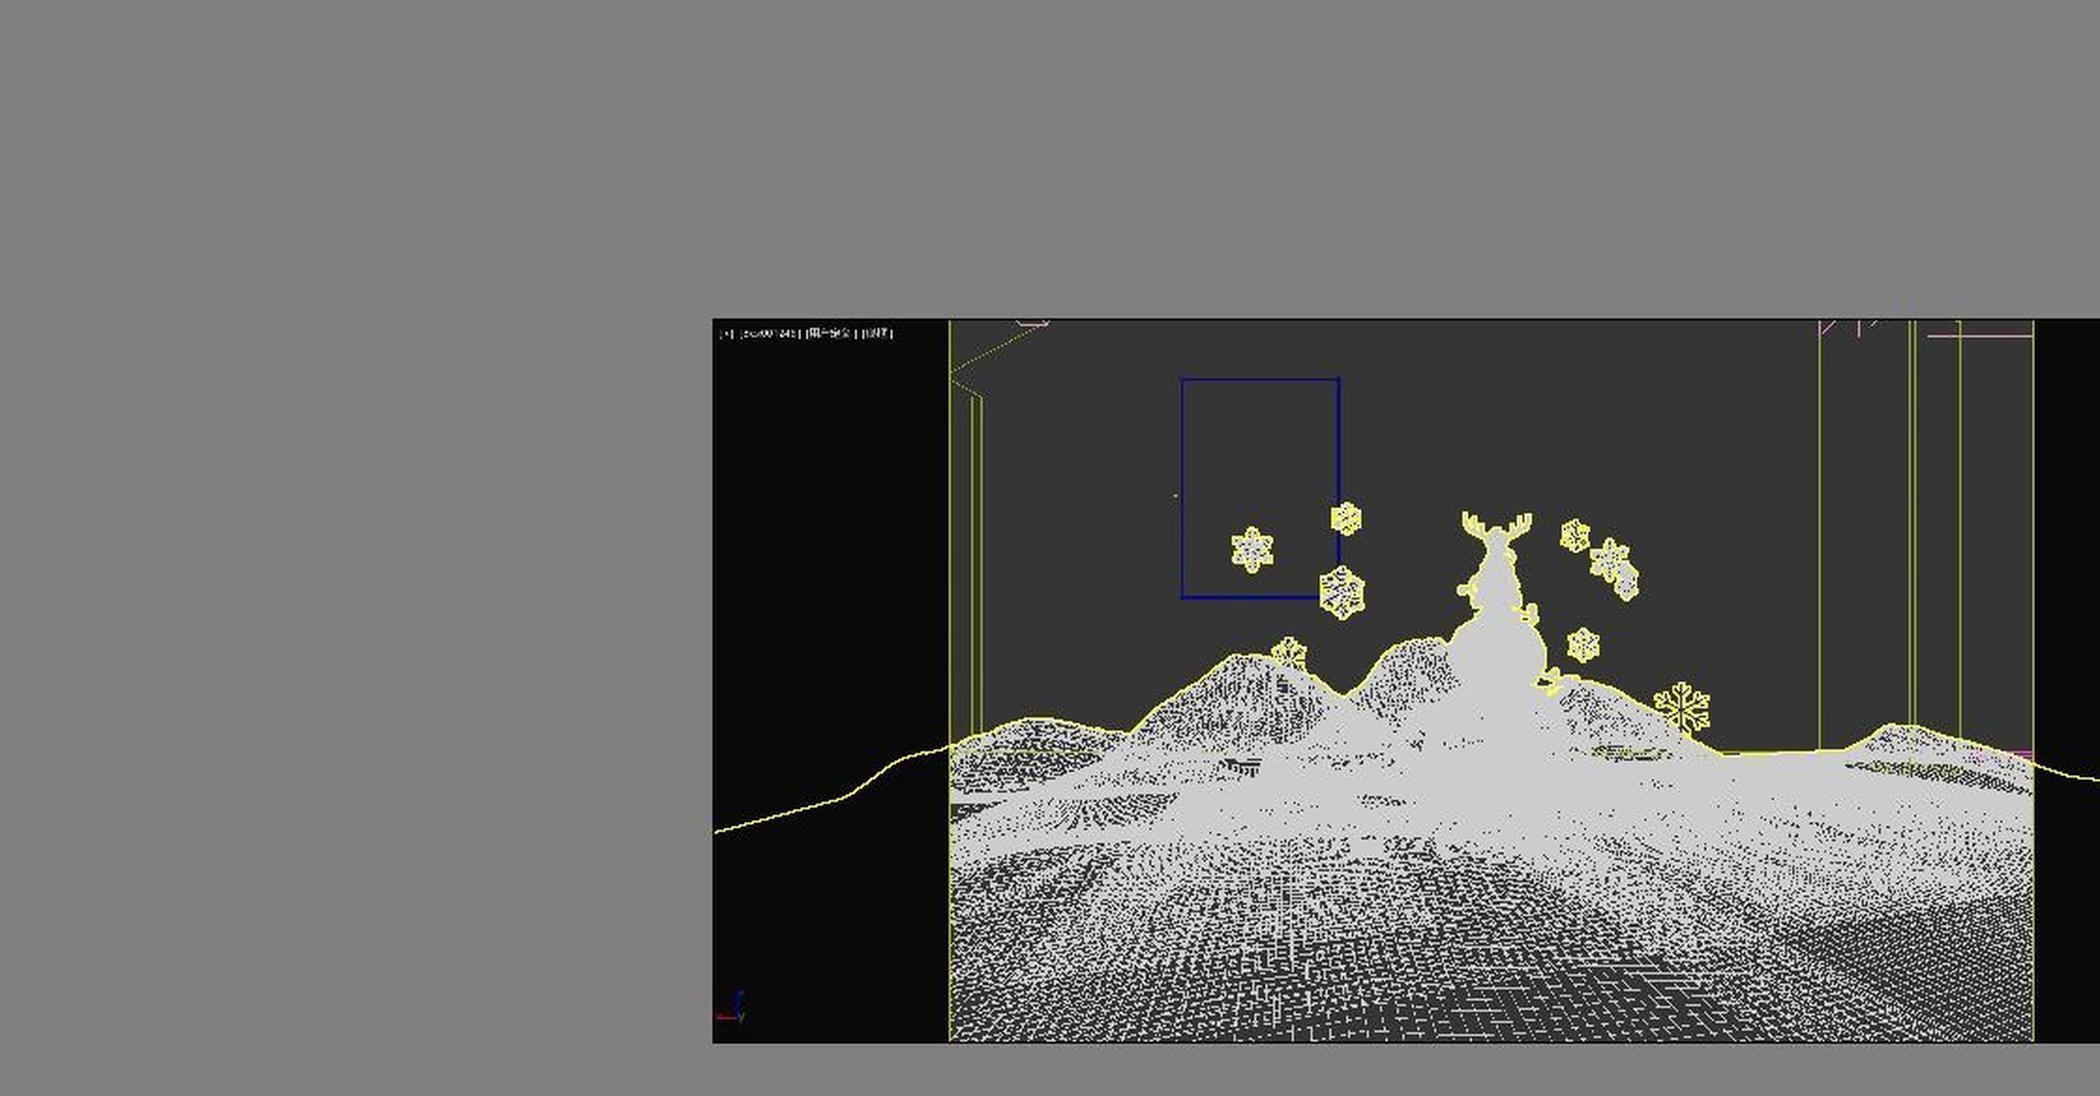Screen dimensions: 2100x1096
Task: Select the small snowflake on the rectangle's right edge
Action: click(1346, 518)
